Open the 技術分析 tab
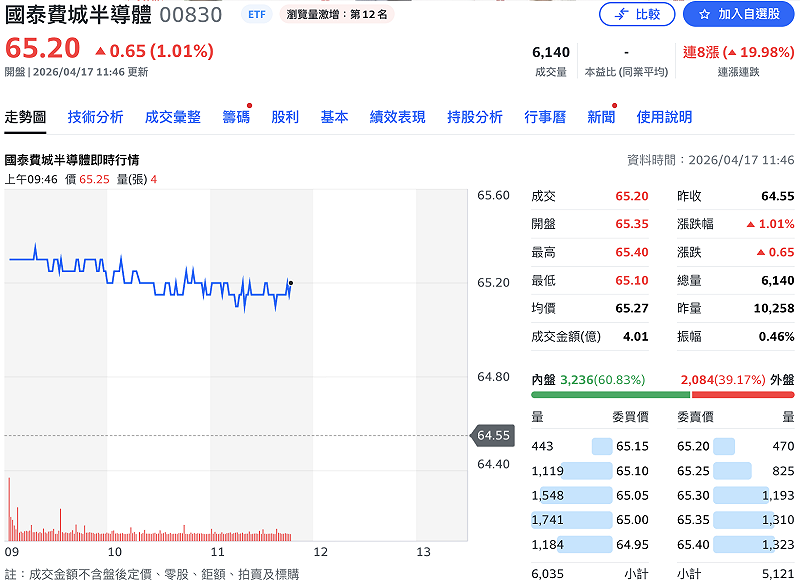This screenshot has width=800, height=581. [x=95, y=116]
